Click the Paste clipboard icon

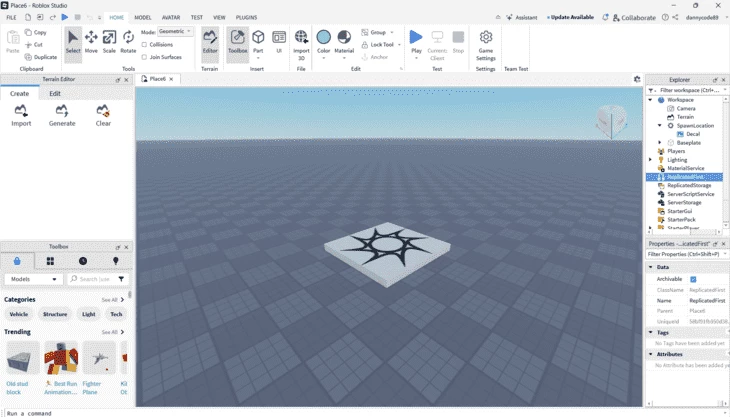13,37
